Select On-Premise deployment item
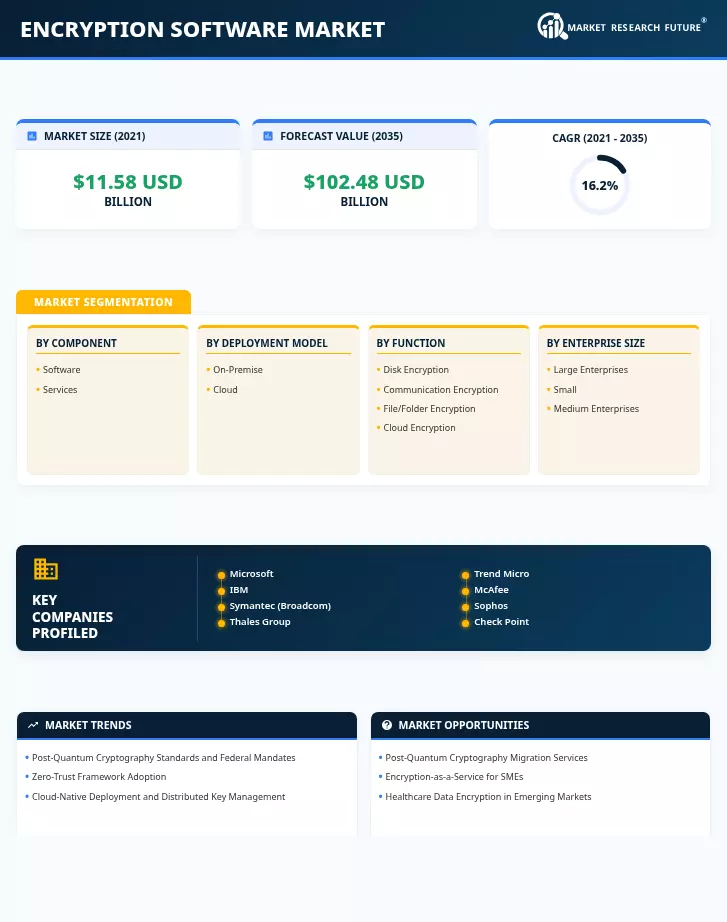The image size is (727, 922). (x=238, y=370)
